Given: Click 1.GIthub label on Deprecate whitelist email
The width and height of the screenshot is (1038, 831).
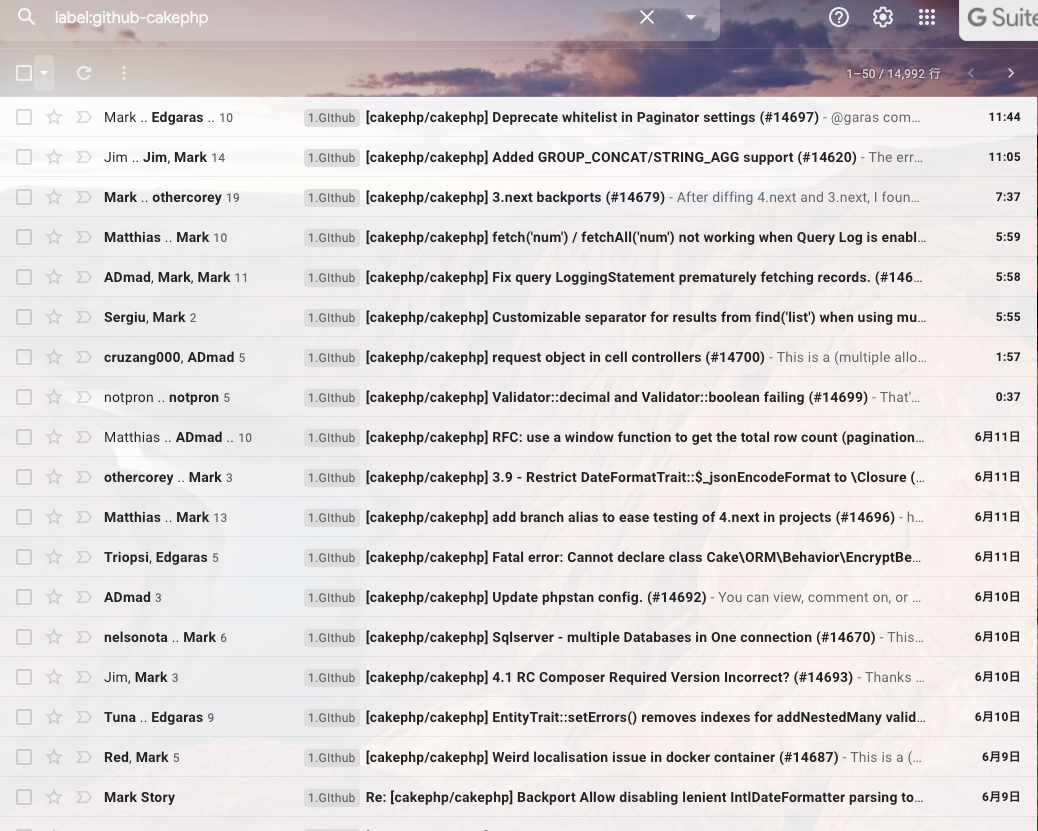Looking at the screenshot, I should [332, 117].
